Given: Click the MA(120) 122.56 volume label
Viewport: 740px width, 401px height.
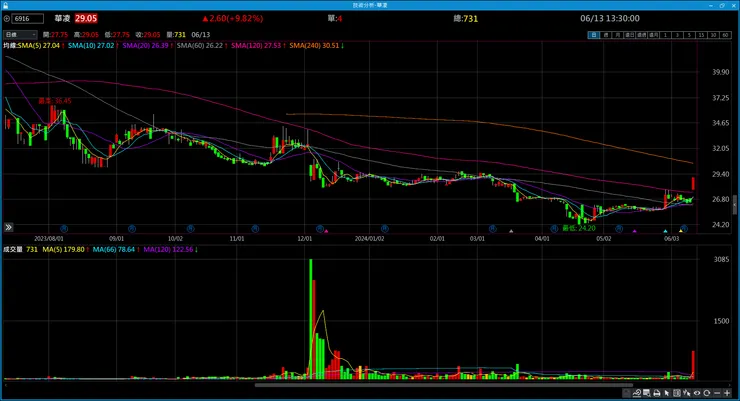Looking at the screenshot, I should click(x=170, y=249).
